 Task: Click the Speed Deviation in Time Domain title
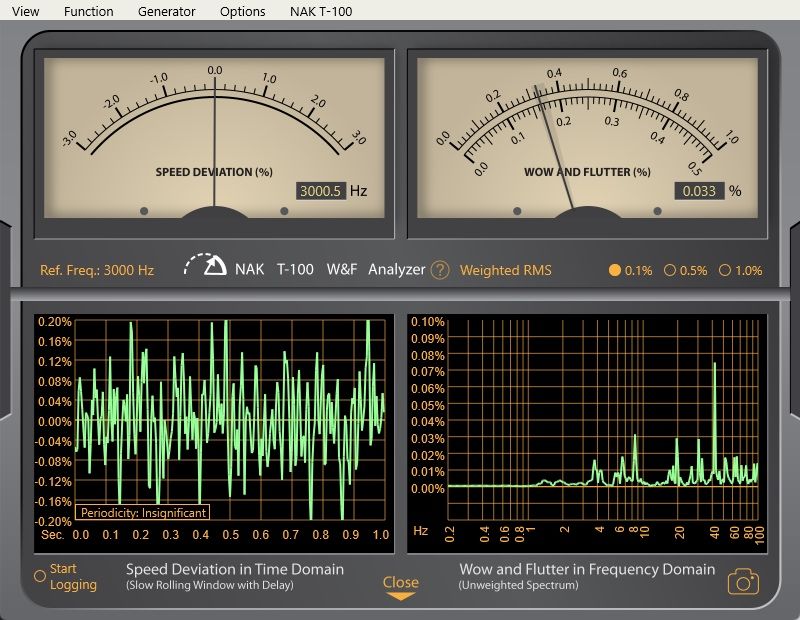[x=235, y=569]
